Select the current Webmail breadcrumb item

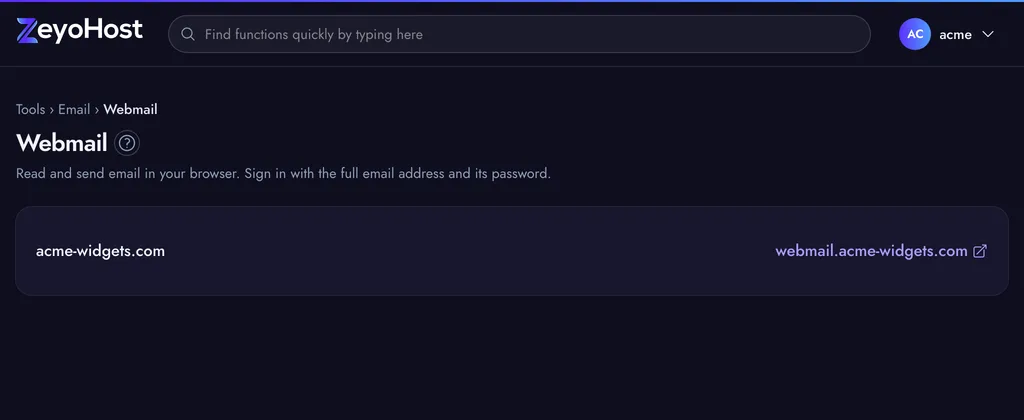coord(130,109)
